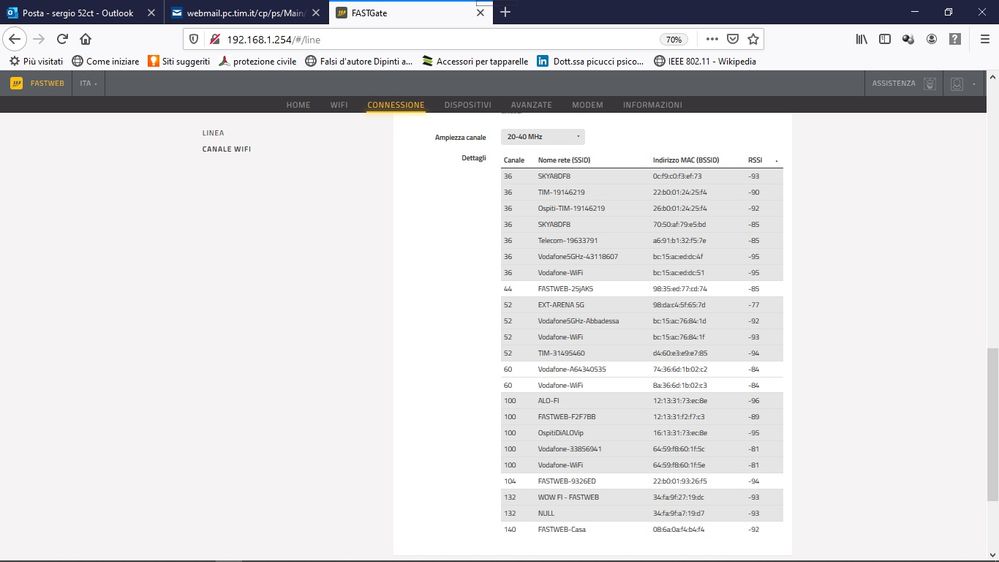Select the Telecom-19633791 network row
999x562 pixels.
pos(642,240)
